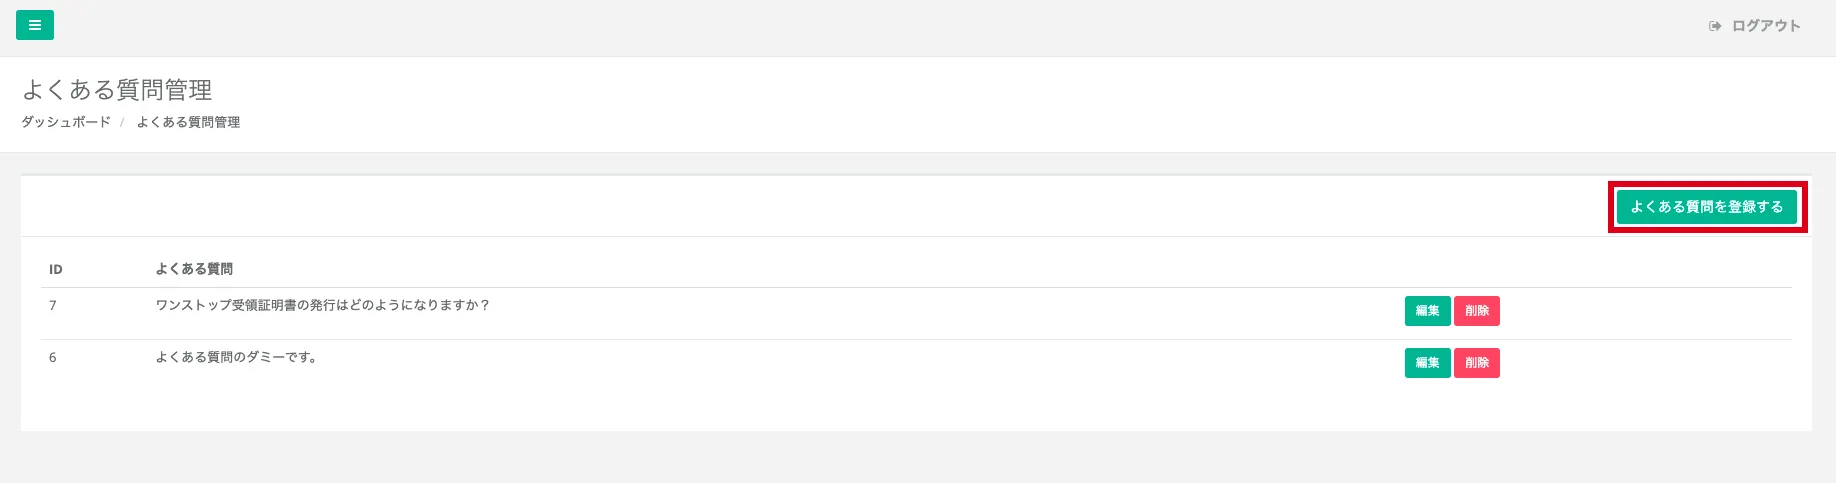Viewport: 1836px width, 483px height.
Task: Edit the よくある質問のダミーです entry
Action: point(1427,363)
